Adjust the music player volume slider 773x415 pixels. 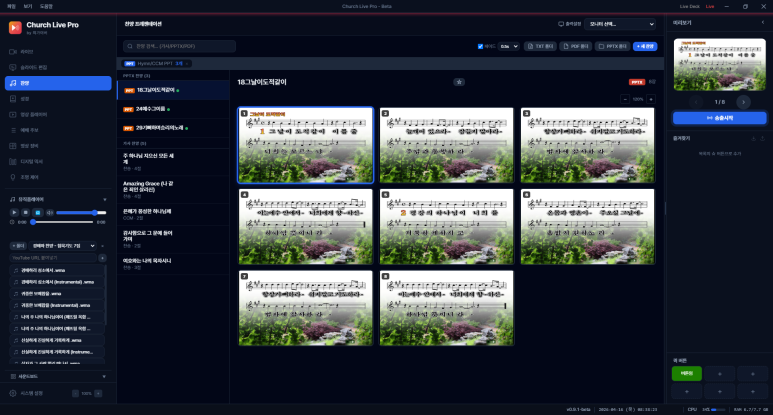coord(81,212)
